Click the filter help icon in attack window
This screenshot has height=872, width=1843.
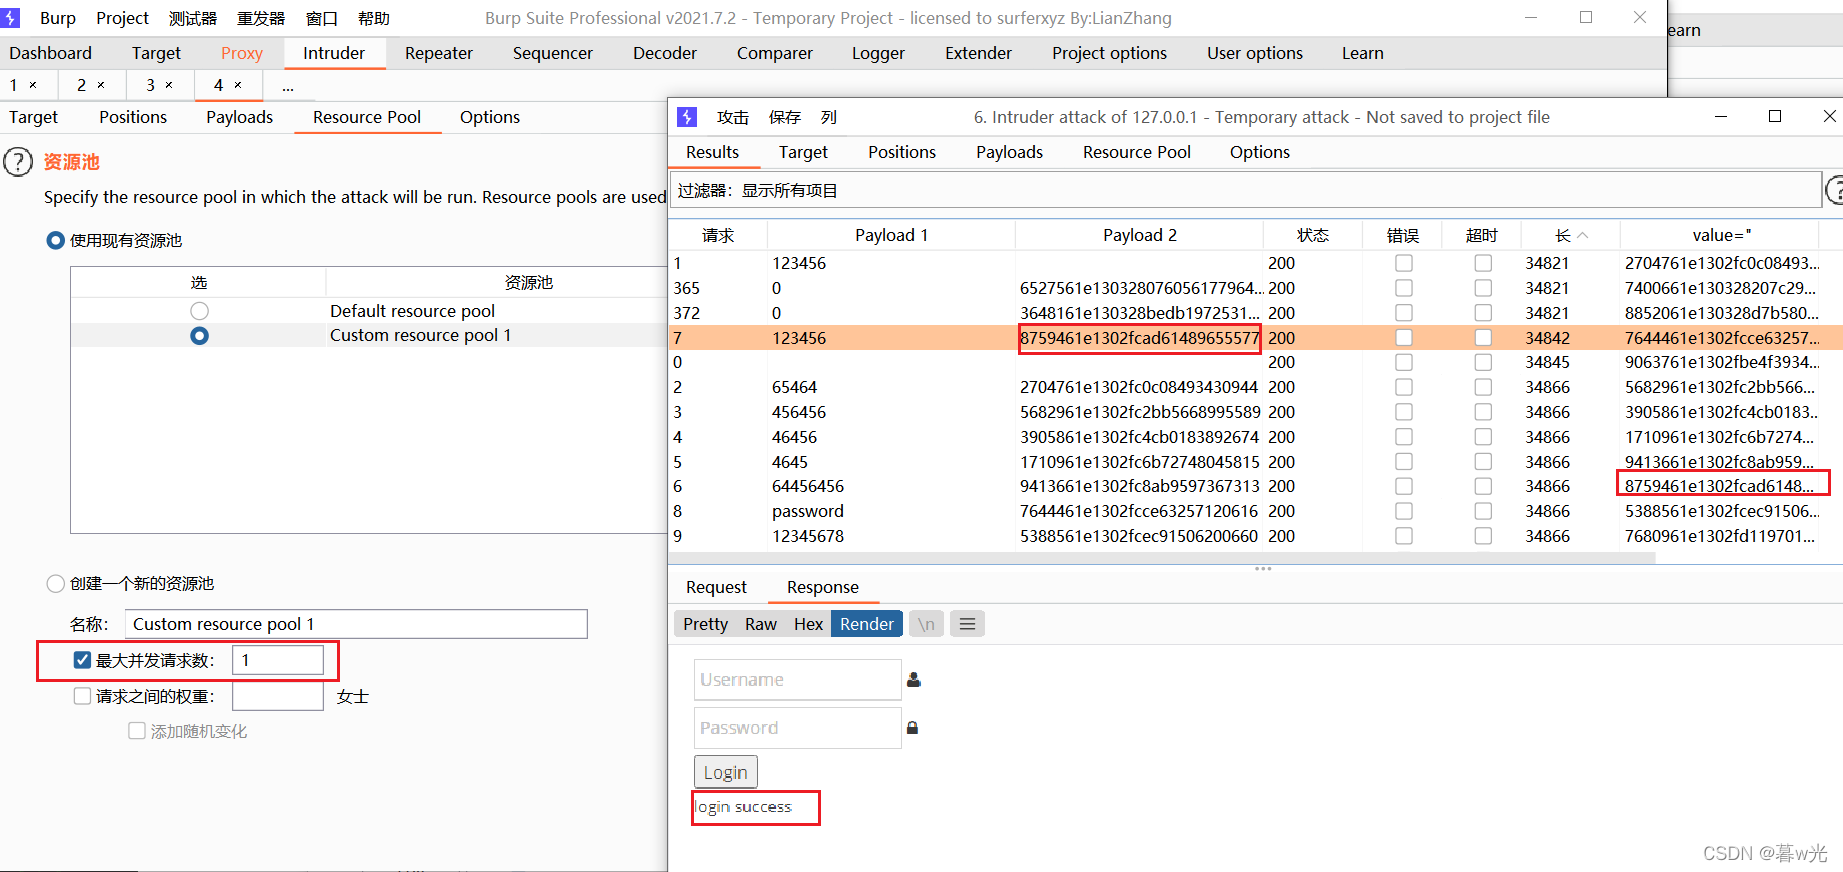point(1835,190)
